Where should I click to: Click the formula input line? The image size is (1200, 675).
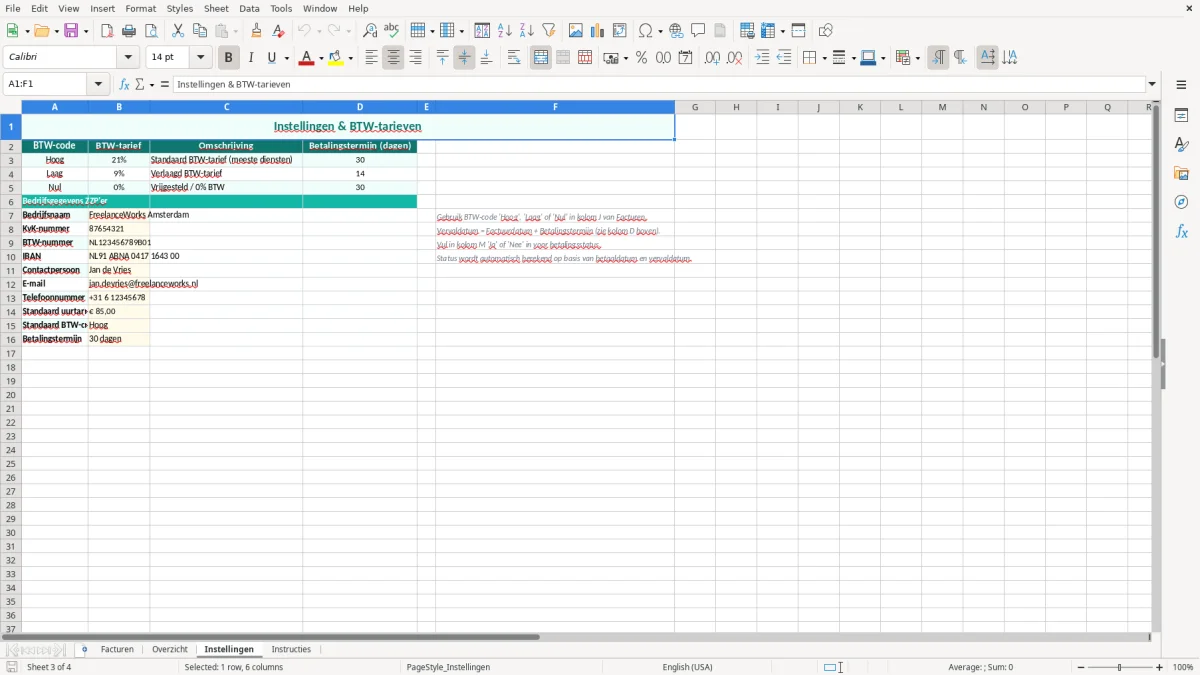point(659,84)
